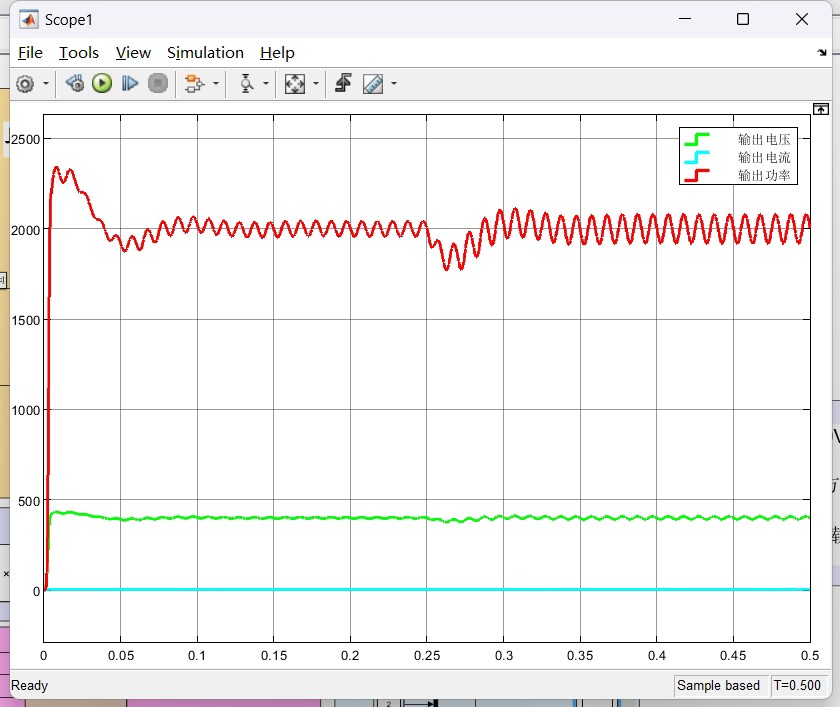Click the Step Back button
This screenshot has height=707, width=840.
click(75, 84)
